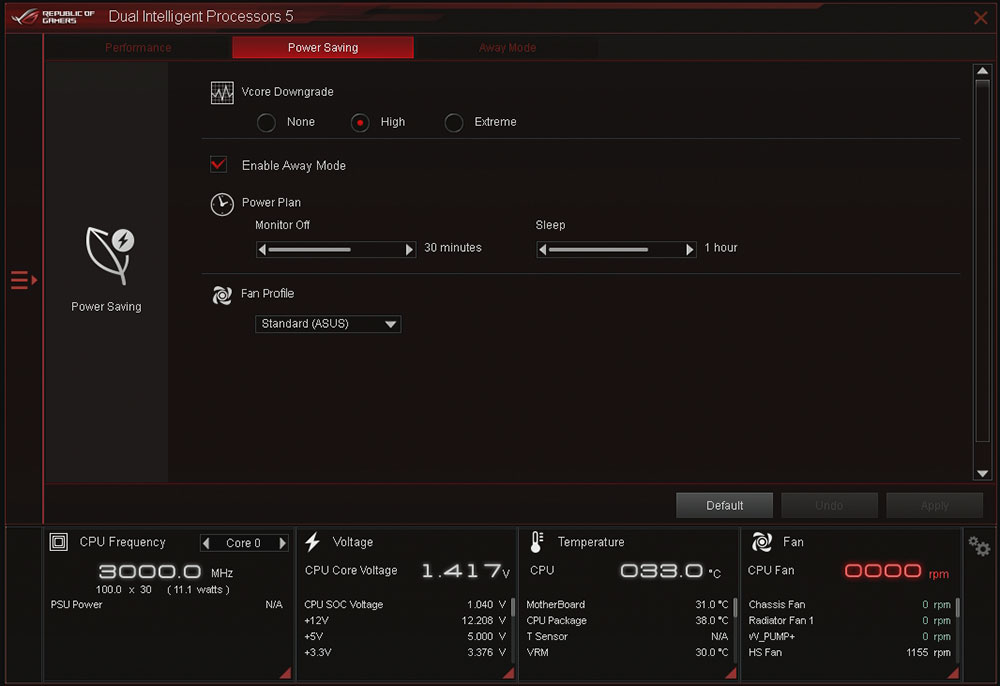Click the Fan panel fan icon
The image size is (1000, 686).
click(761, 542)
